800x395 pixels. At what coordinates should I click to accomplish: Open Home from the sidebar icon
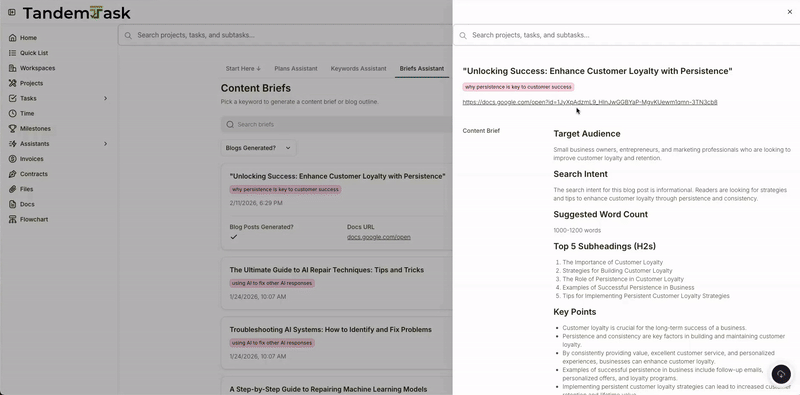tap(12, 38)
